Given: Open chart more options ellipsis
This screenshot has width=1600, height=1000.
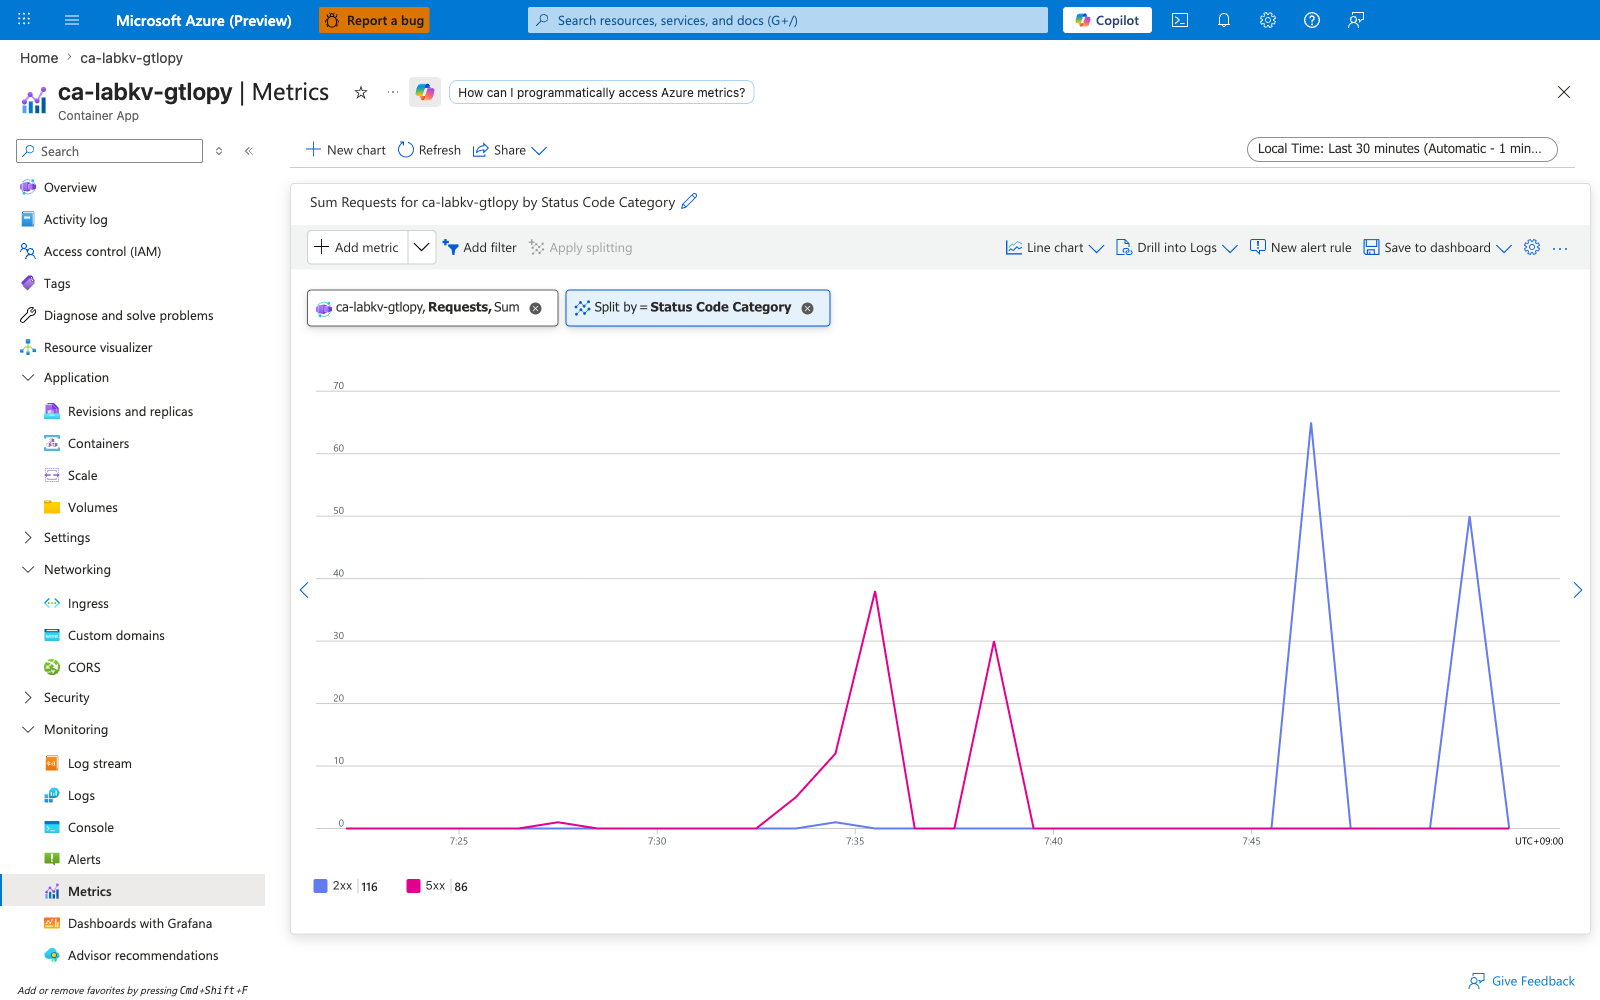Looking at the screenshot, I should [1560, 248].
